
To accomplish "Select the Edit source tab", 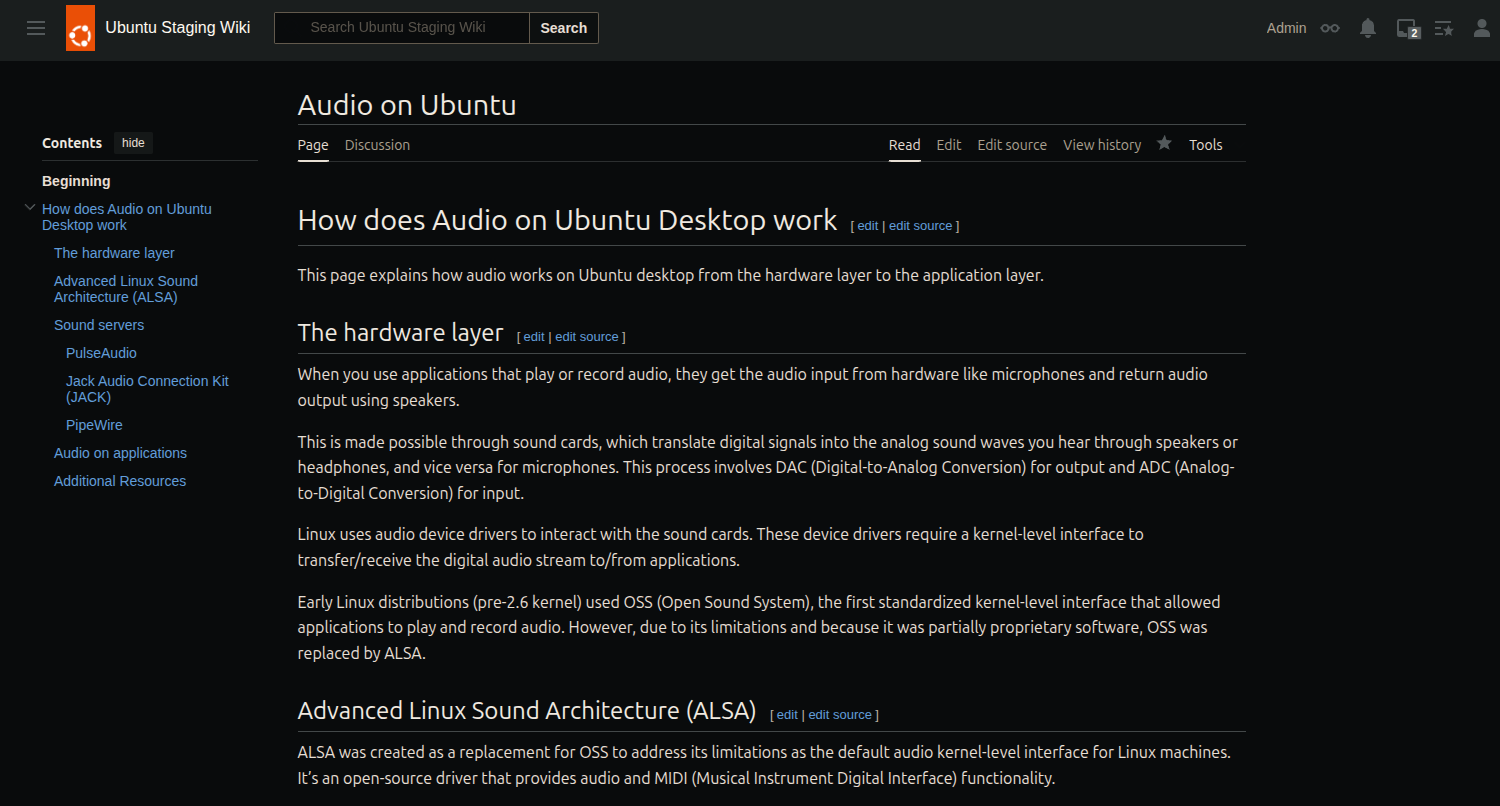I will (1011, 145).
